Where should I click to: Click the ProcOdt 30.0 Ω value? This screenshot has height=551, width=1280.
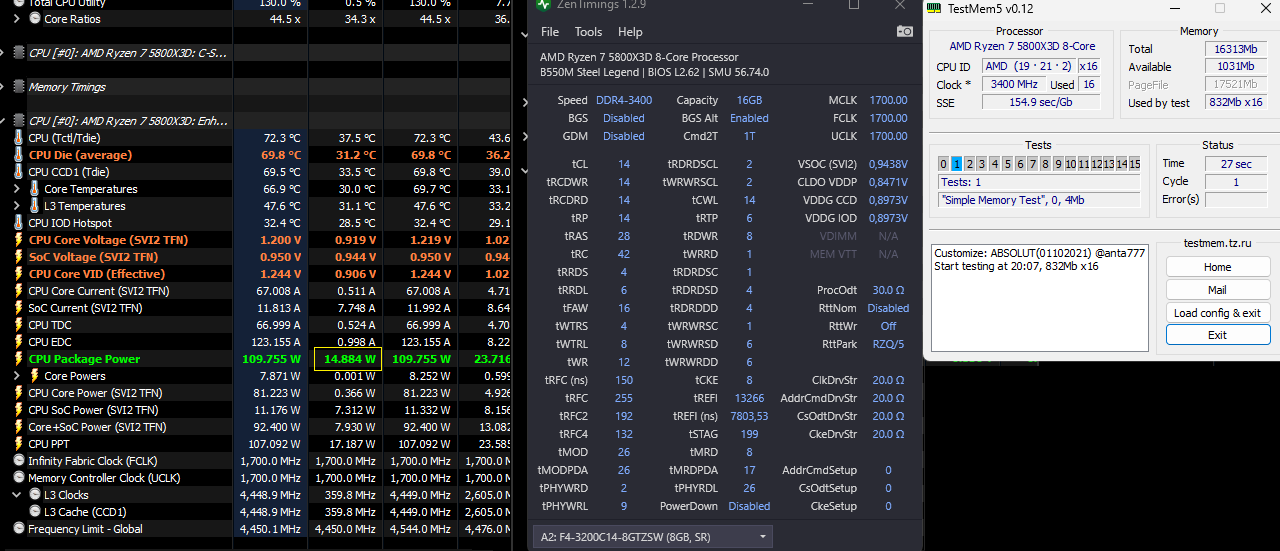(888, 290)
